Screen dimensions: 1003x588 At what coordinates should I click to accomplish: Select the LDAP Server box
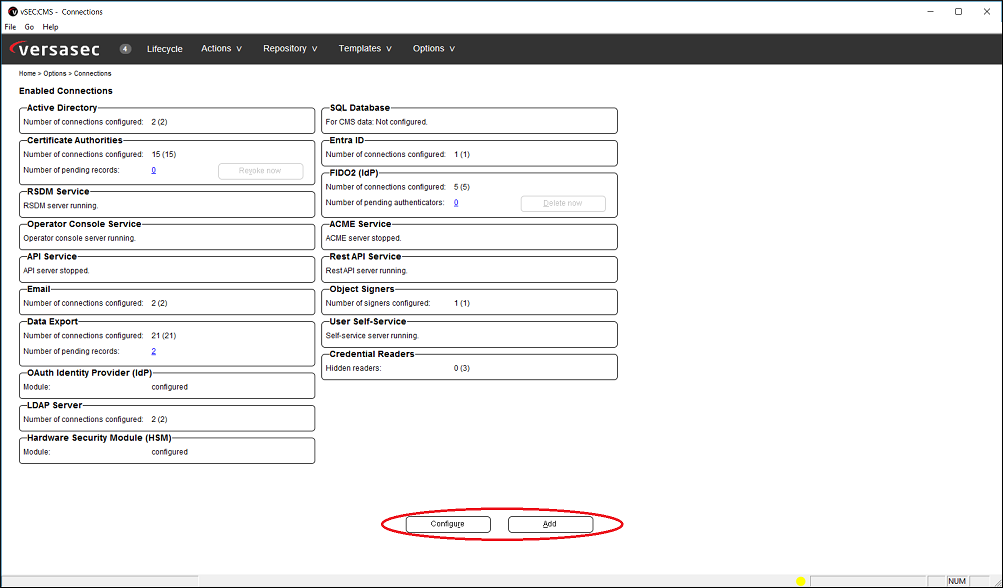[167, 416]
